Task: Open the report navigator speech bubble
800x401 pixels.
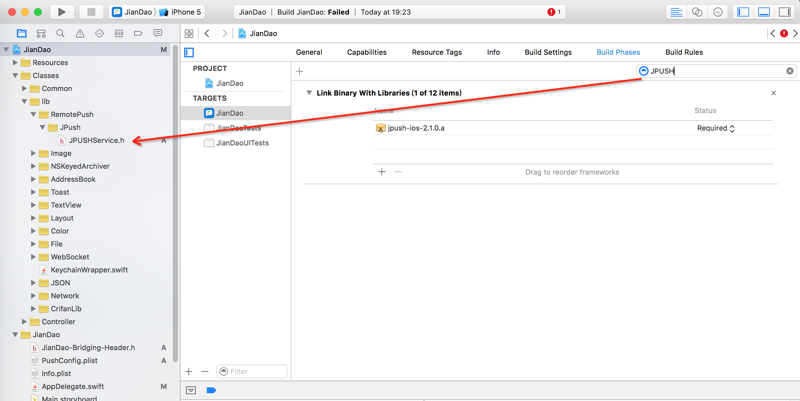Action: [158, 34]
